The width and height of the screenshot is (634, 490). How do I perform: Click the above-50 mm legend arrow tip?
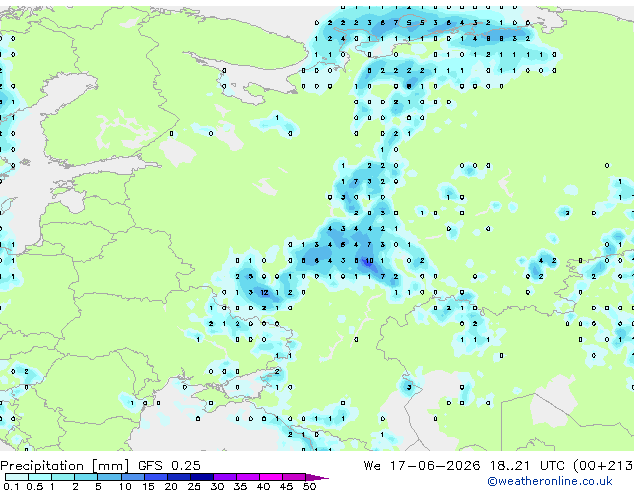click(x=317, y=478)
